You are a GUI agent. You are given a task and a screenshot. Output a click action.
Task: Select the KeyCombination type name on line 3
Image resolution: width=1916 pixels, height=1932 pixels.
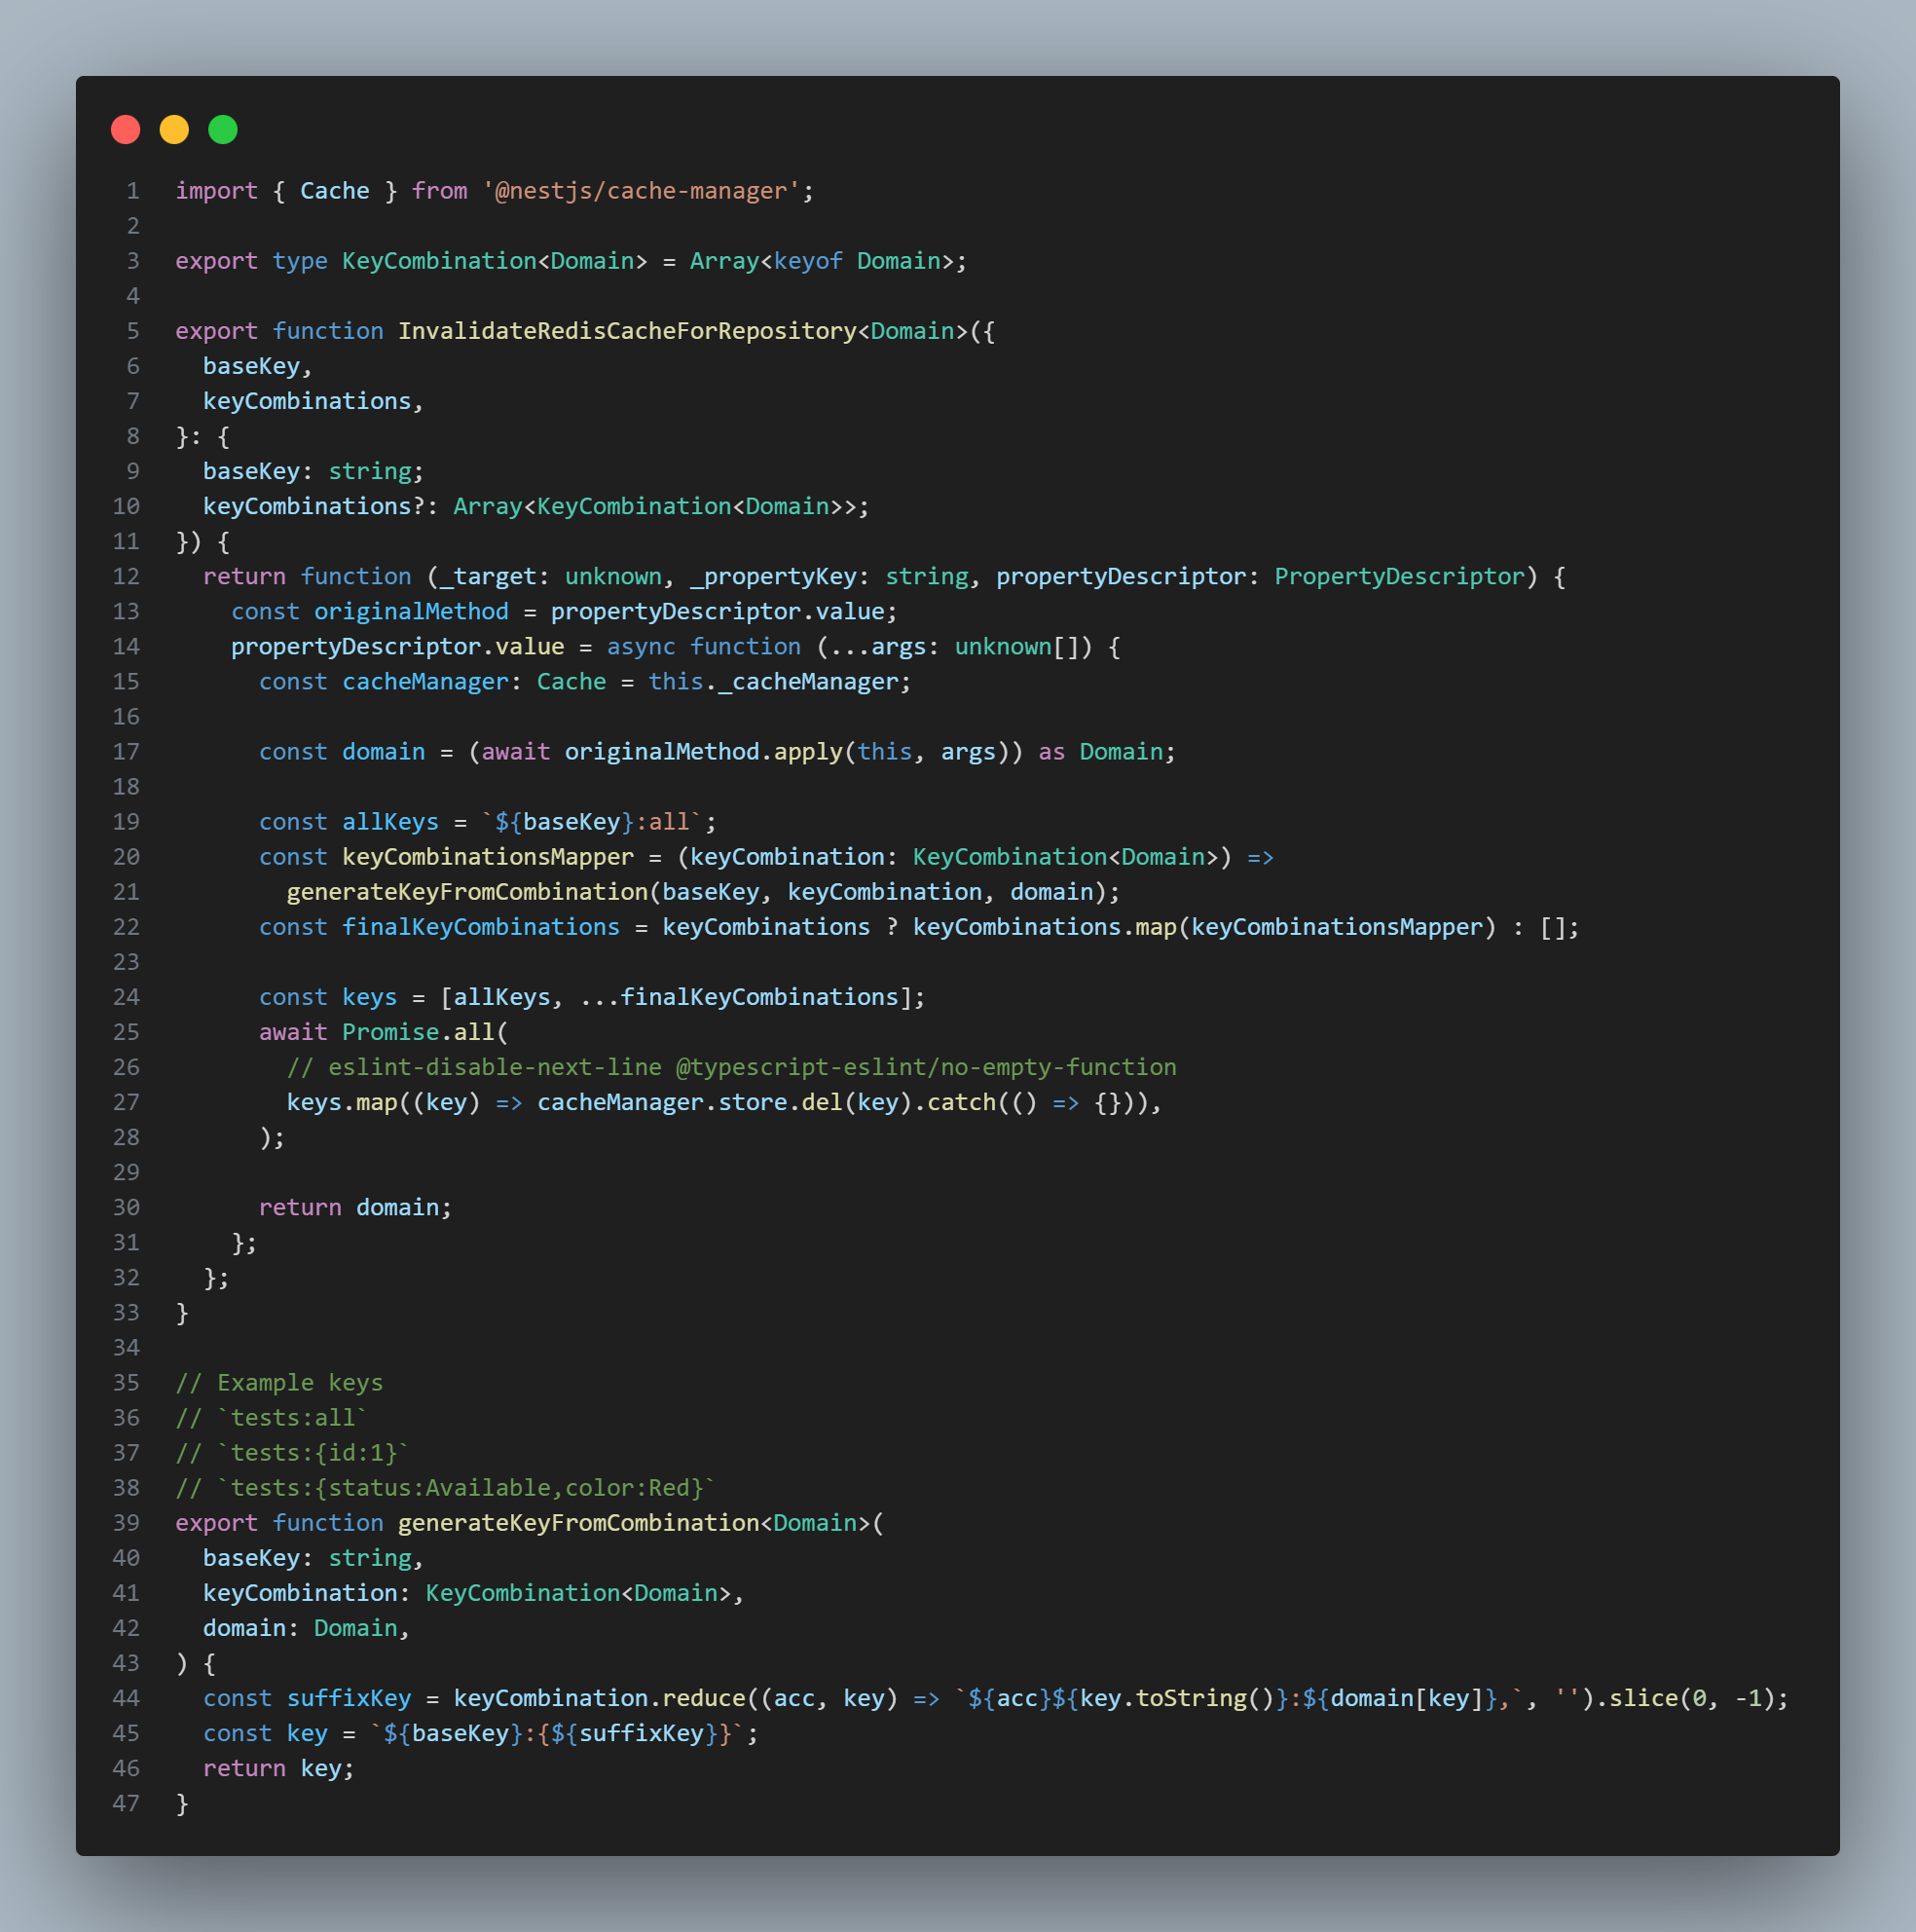coord(443,260)
